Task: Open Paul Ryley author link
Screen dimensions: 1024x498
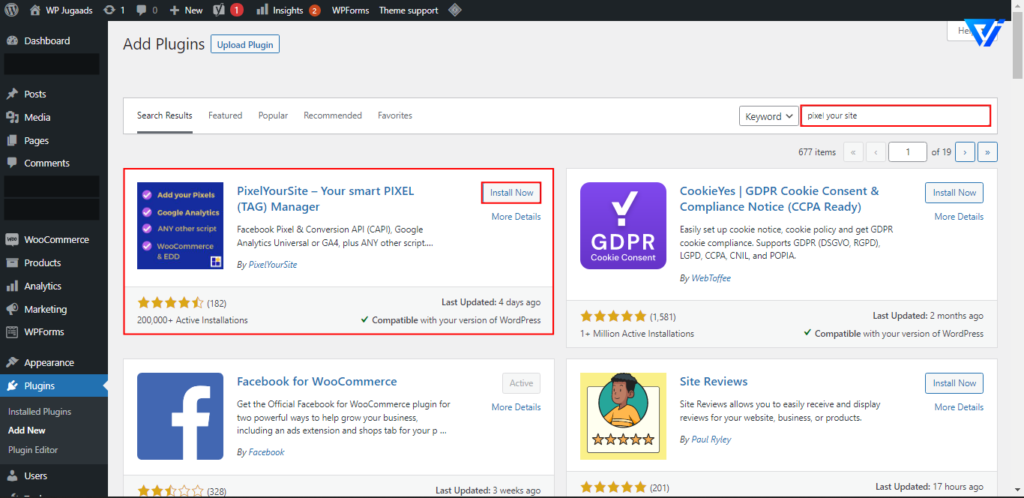Action: pyautogui.click(x=711, y=439)
